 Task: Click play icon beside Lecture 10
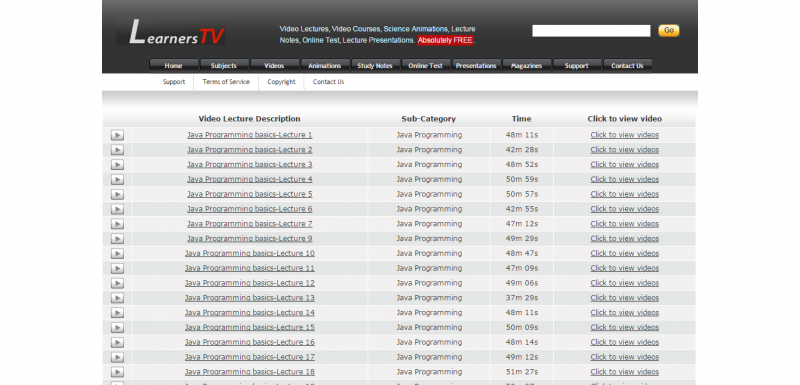coord(117,253)
